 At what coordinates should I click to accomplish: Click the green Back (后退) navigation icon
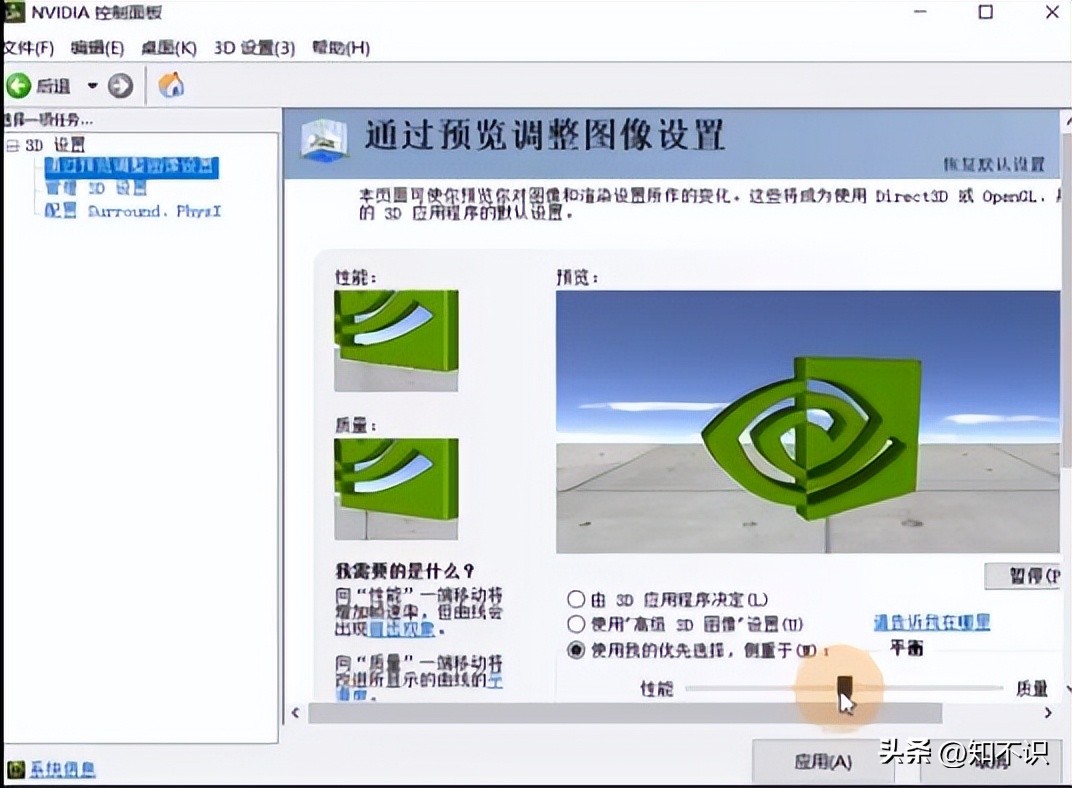coord(17,86)
